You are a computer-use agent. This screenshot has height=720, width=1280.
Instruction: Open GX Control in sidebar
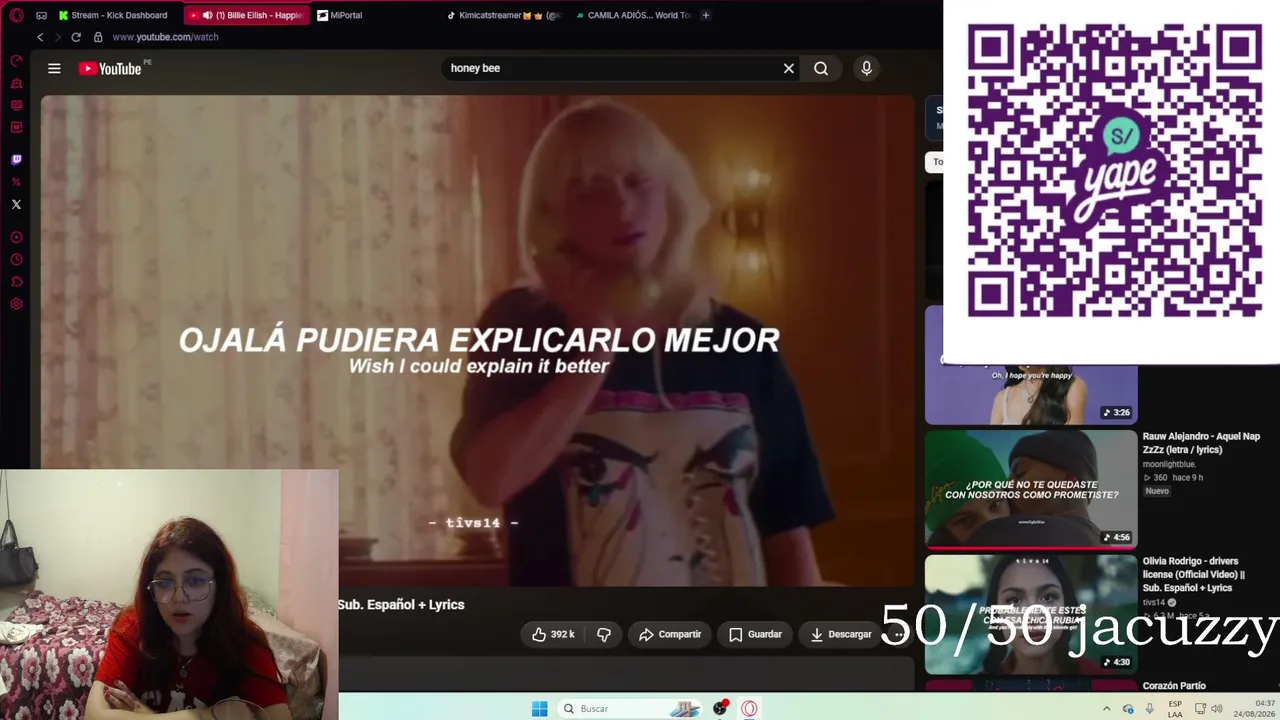[x=16, y=61]
